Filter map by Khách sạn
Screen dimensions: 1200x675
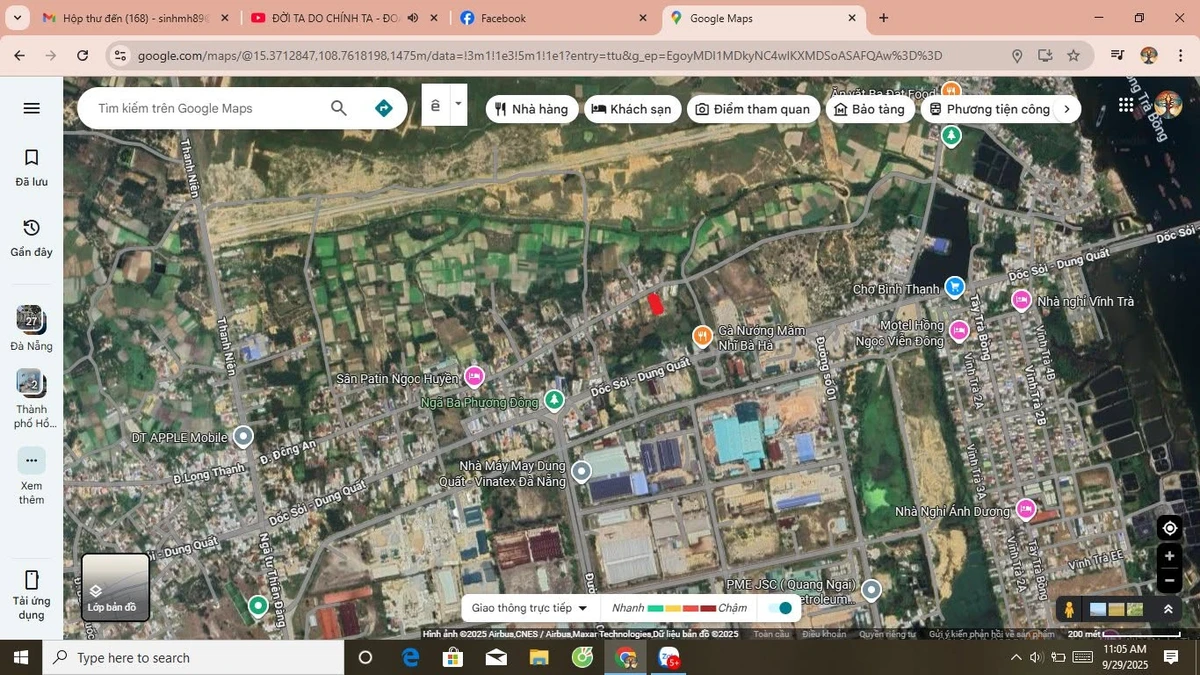[x=631, y=109]
